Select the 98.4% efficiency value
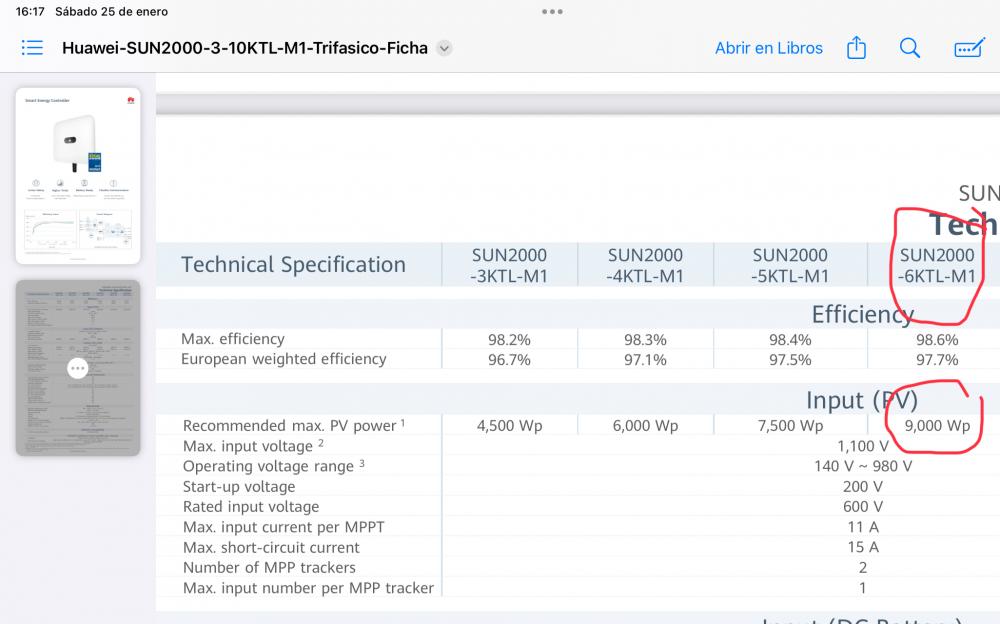 click(x=790, y=339)
